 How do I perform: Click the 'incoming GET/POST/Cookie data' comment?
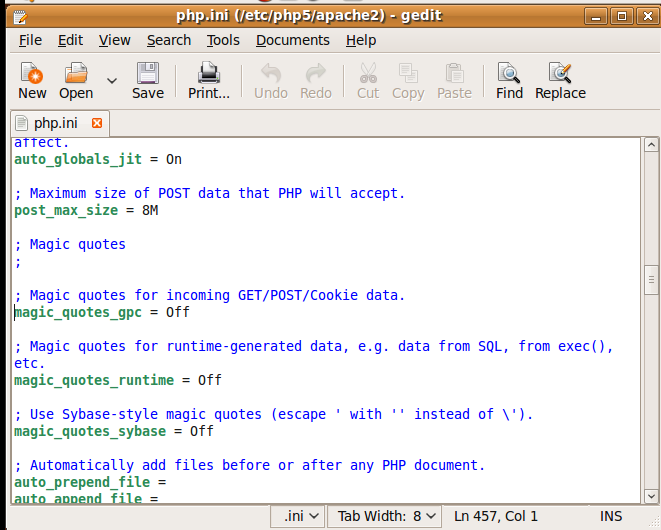210,295
